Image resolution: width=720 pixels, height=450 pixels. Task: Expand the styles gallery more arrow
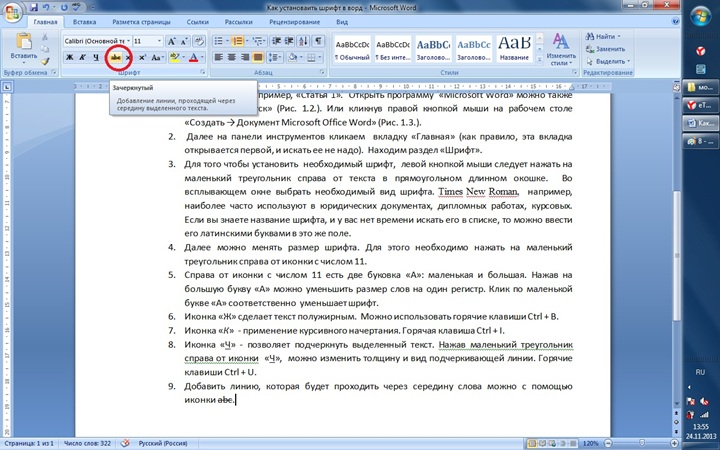tap(540, 59)
